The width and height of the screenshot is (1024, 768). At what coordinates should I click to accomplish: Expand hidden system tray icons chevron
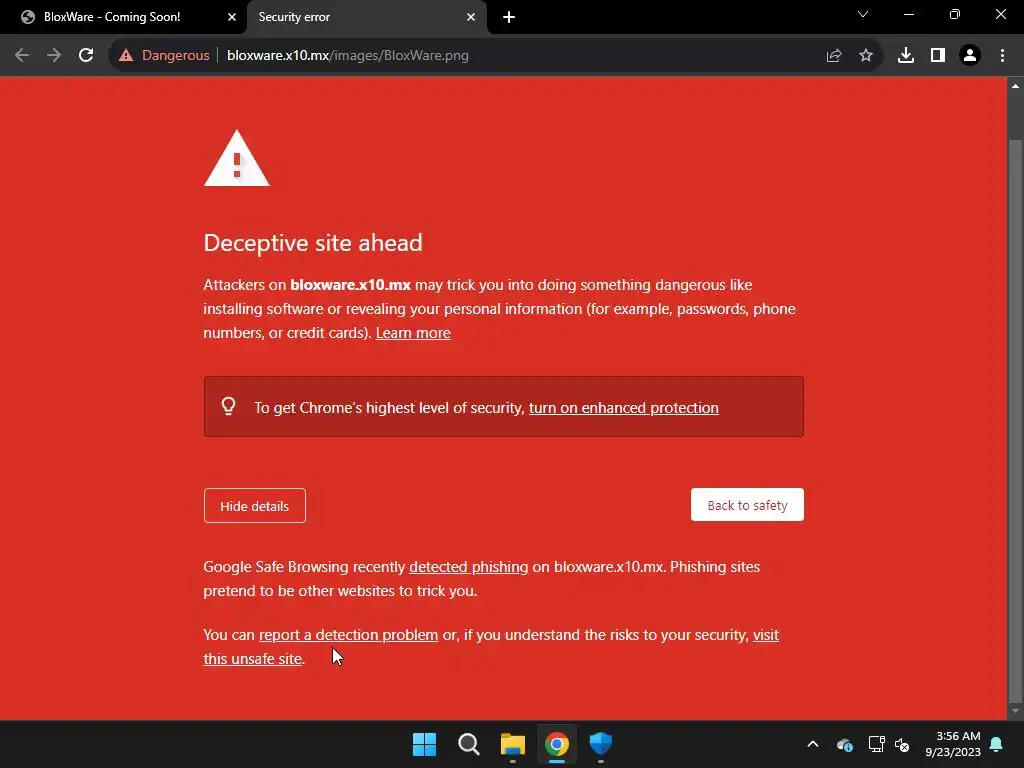pyautogui.click(x=813, y=744)
